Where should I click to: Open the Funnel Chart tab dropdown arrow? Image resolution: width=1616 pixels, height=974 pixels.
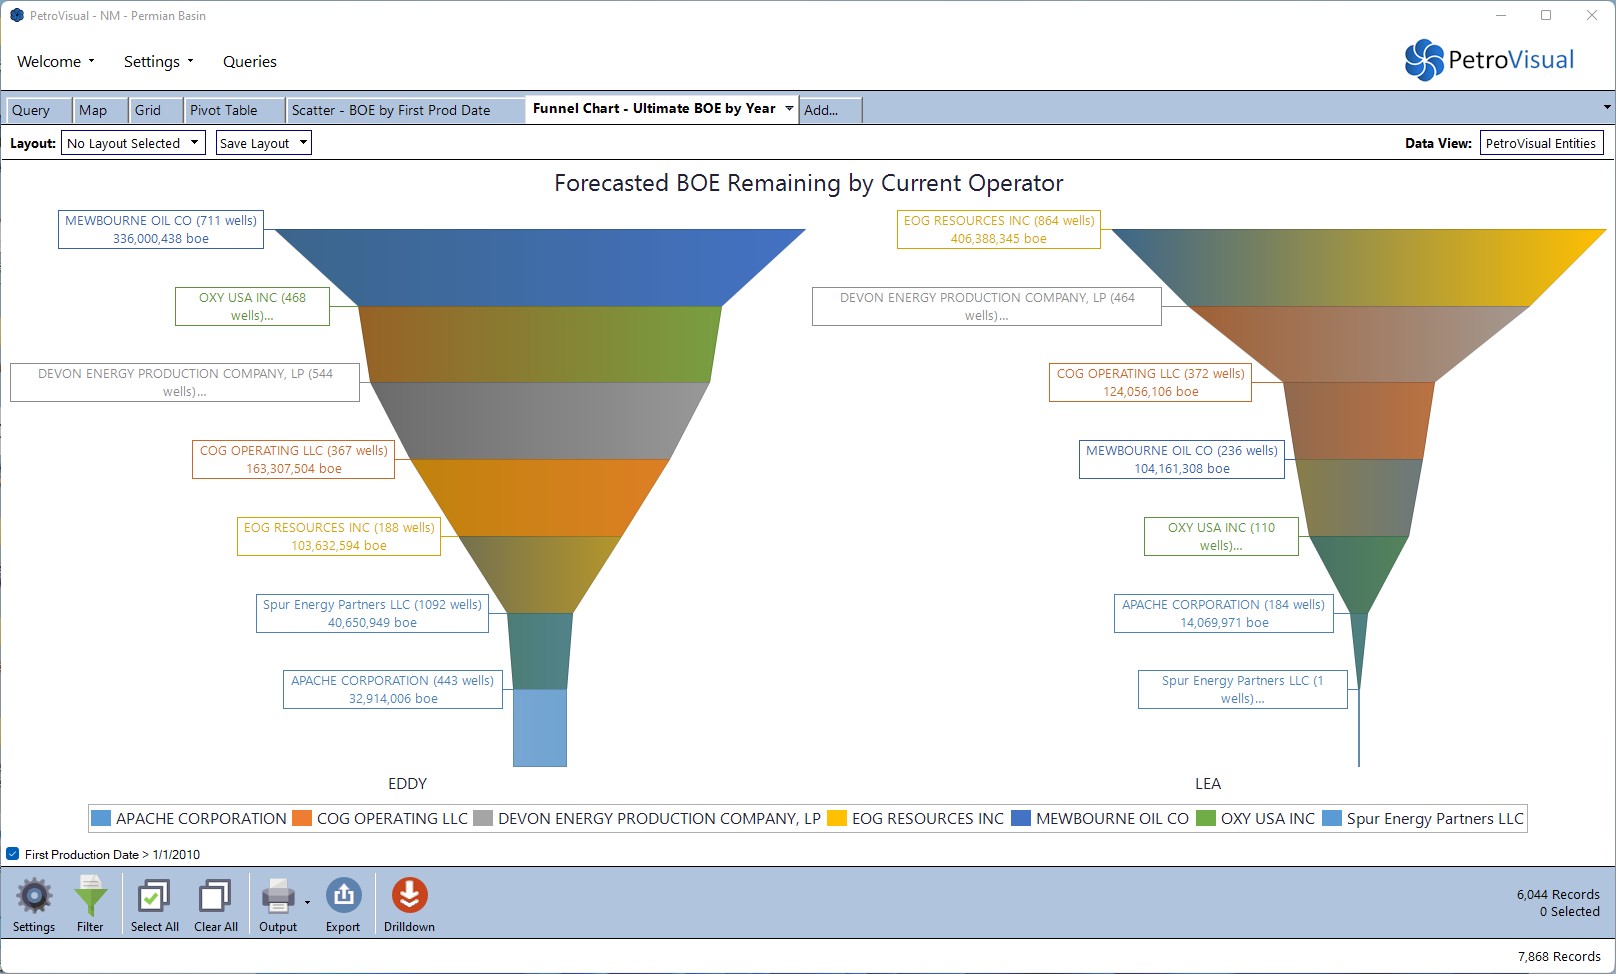pyautogui.click(x=789, y=108)
